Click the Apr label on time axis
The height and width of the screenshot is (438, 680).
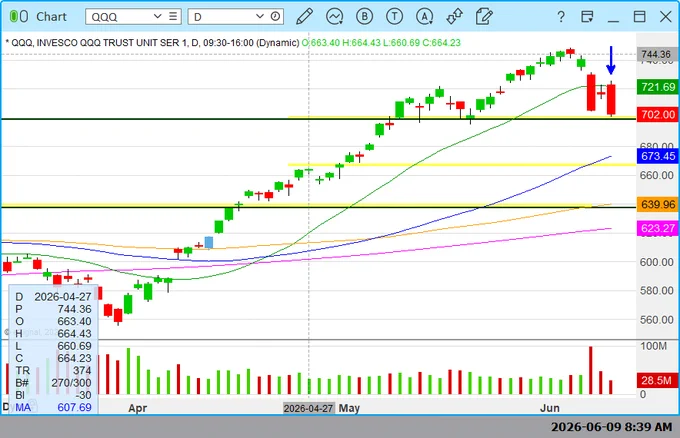[x=138, y=408]
